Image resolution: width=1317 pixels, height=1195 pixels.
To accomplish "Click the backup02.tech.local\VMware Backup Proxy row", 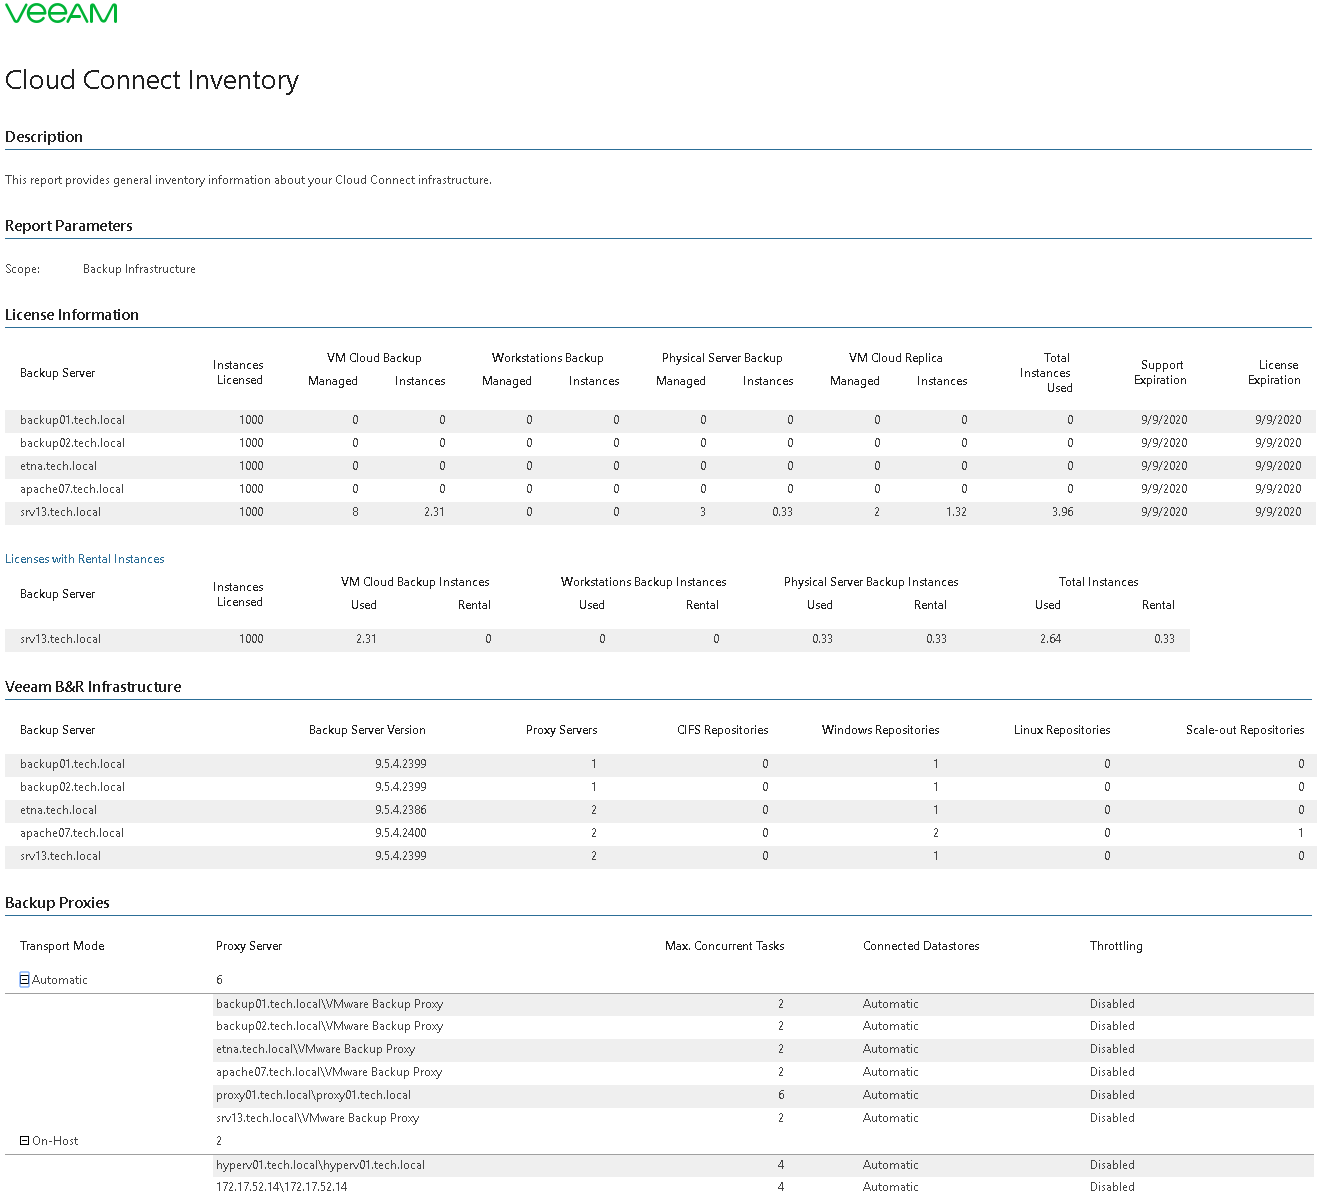I will [x=763, y=1026].
